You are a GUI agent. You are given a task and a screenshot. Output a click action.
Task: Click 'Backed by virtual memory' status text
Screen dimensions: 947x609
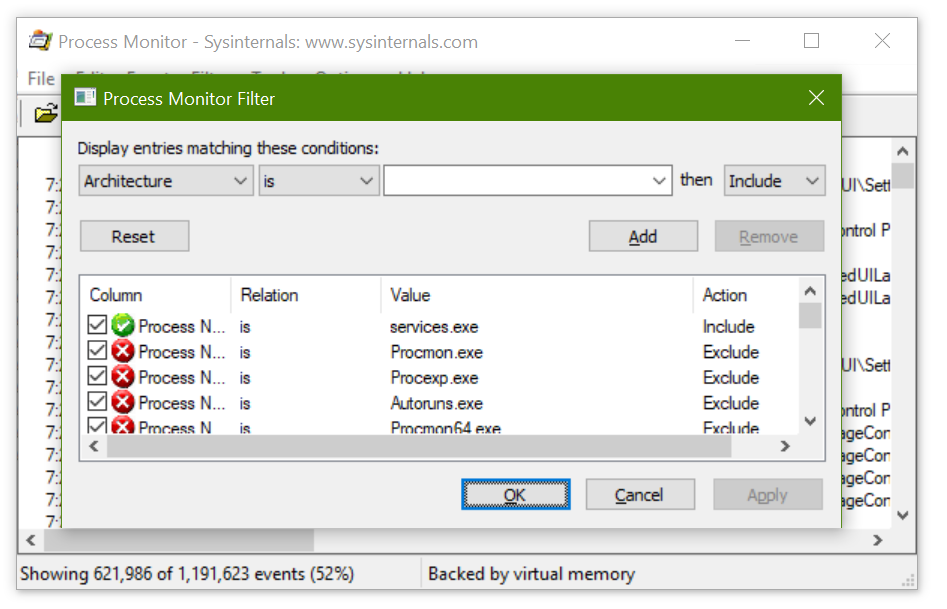click(x=531, y=573)
